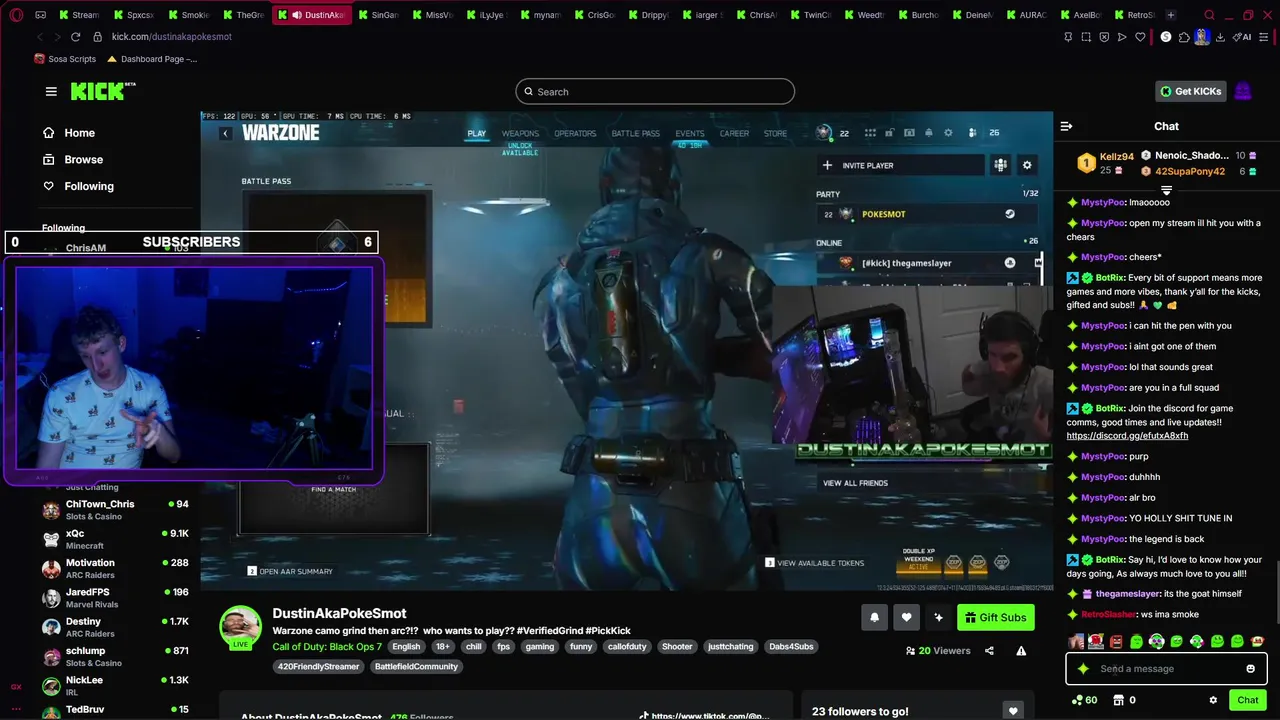Click the Kick search field
The height and width of the screenshot is (720, 1280).
coord(655,92)
